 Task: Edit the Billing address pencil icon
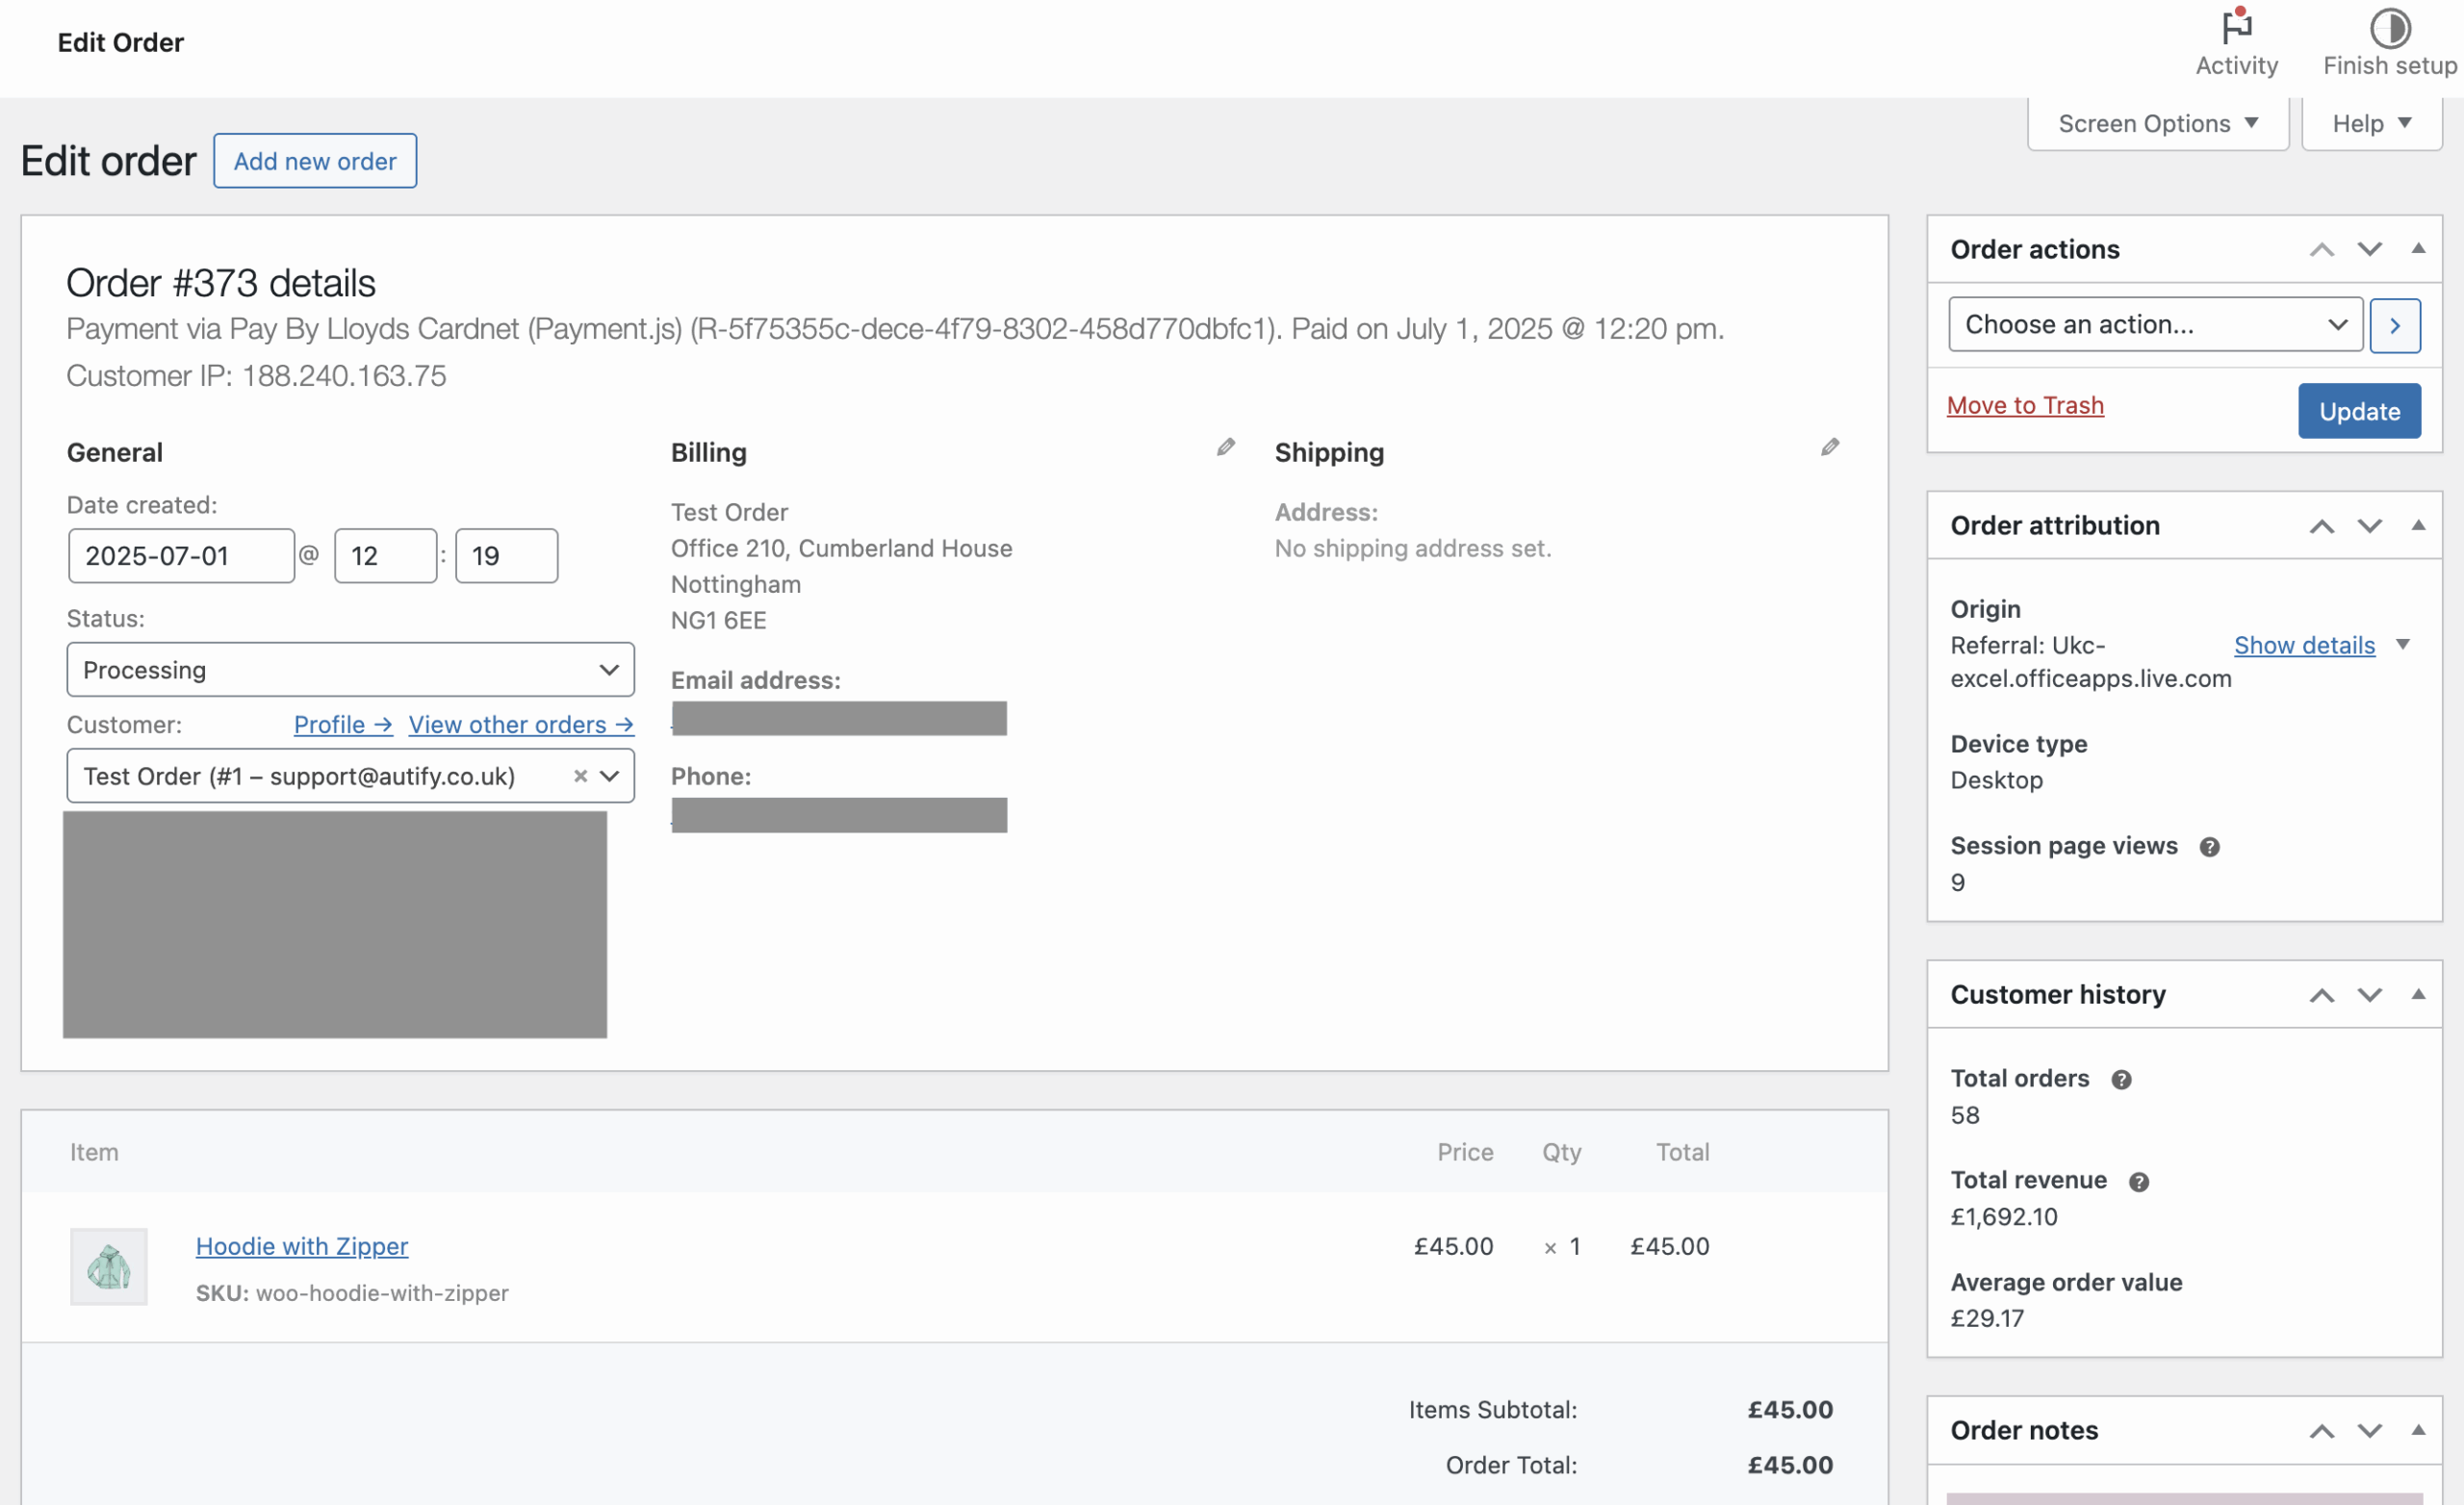coord(1226,446)
